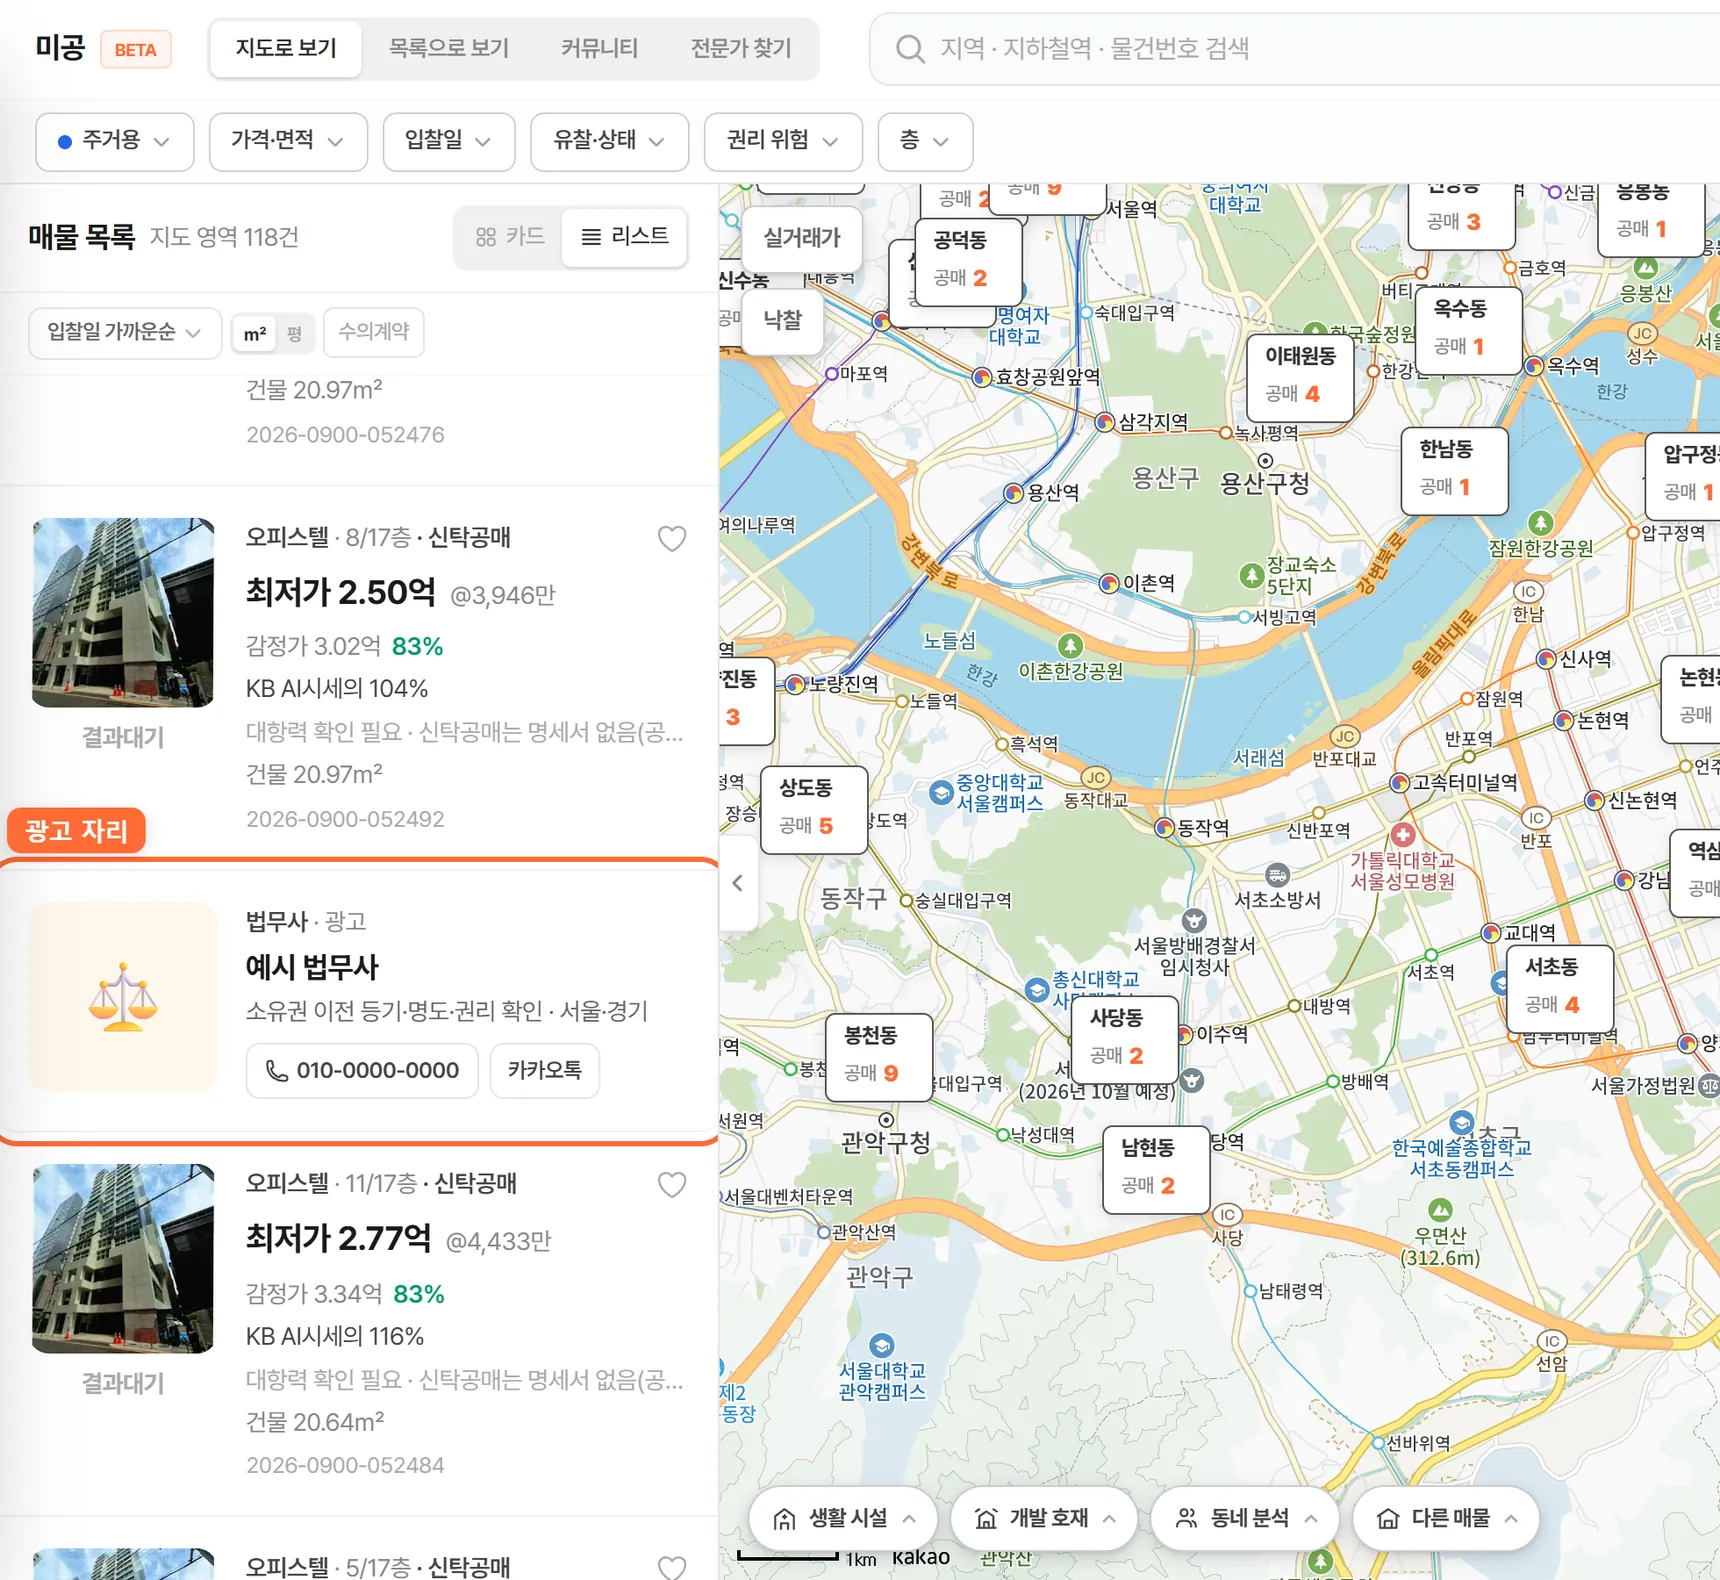Collapse the listing panel with left arrow
This screenshot has width=1720, height=1580.
[738, 883]
